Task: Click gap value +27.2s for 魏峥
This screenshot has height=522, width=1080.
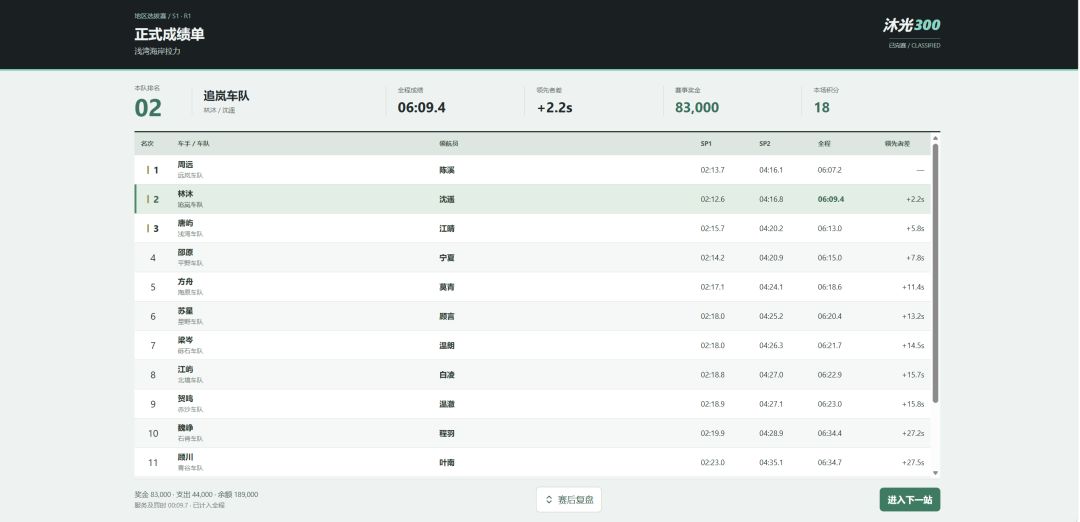Action: pyautogui.click(x=913, y=434)
